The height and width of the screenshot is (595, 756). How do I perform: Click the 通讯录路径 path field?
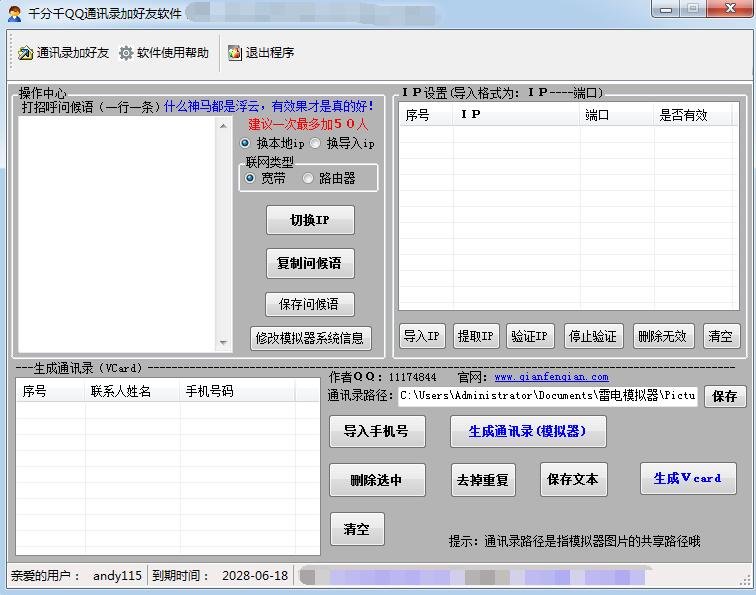coord(548,395)
